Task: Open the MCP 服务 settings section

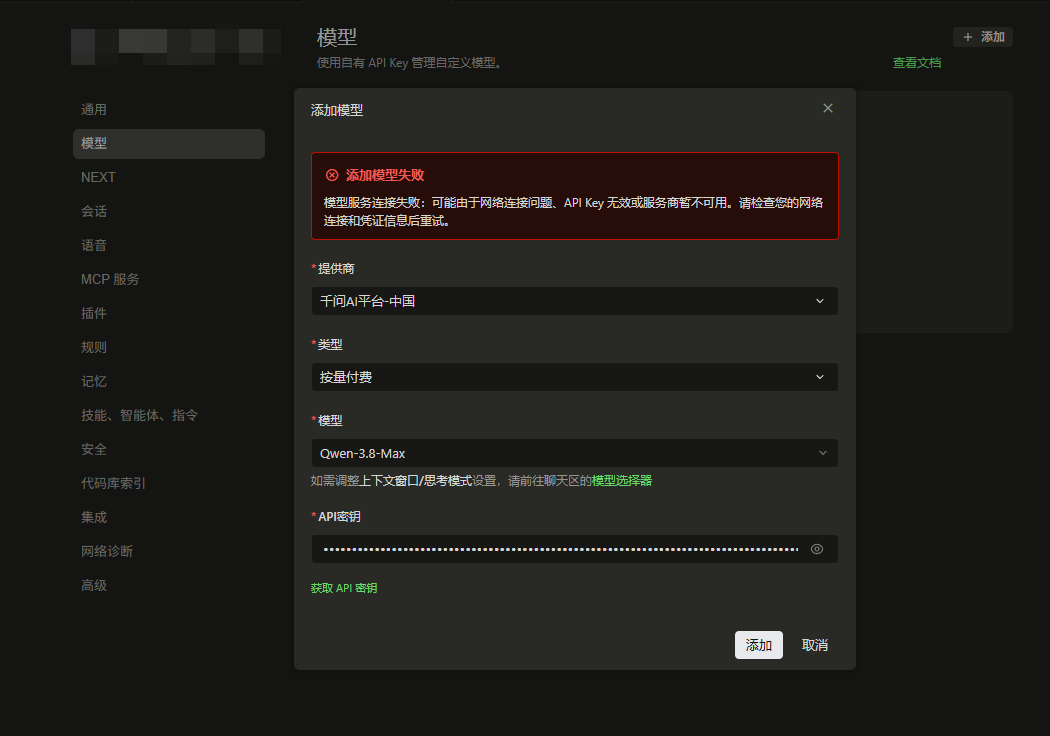Action: (x=110, y=279)
